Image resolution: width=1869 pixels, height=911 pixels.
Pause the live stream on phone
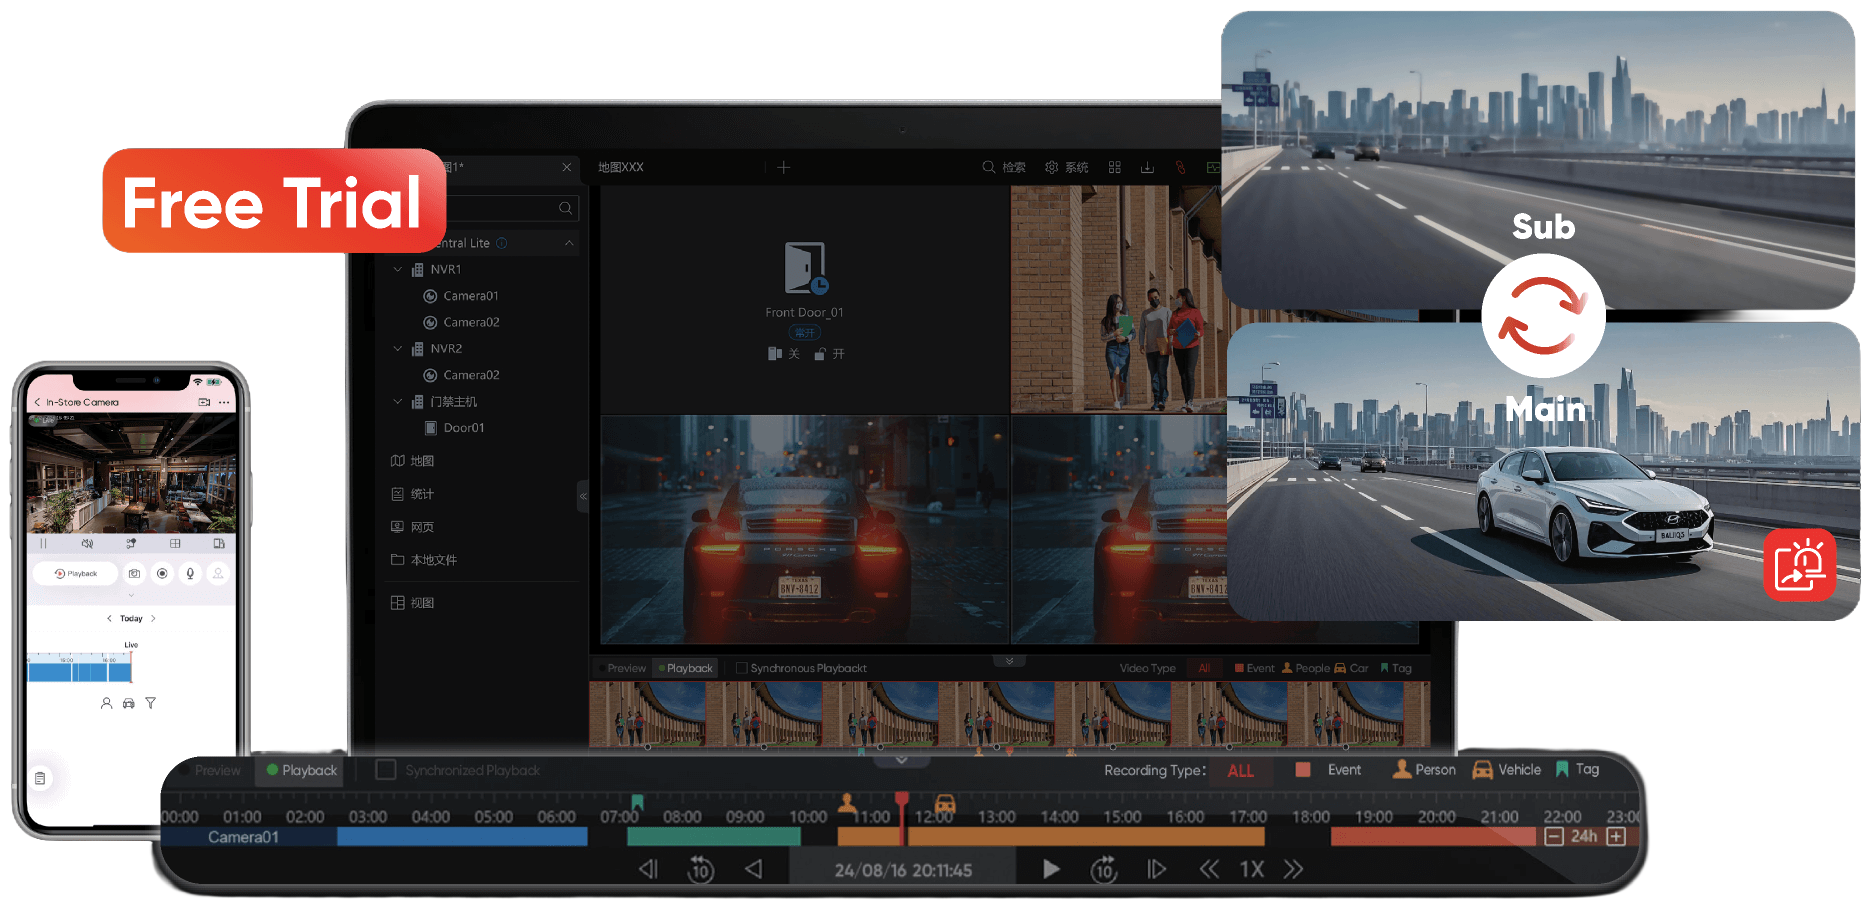43,544
